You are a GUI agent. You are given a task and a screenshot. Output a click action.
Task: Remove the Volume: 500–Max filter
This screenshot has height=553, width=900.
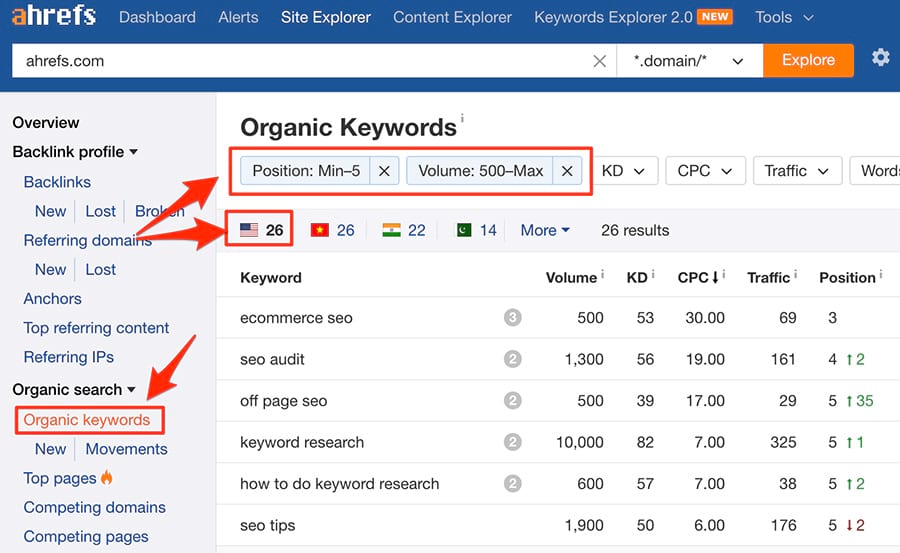[566, 171]
